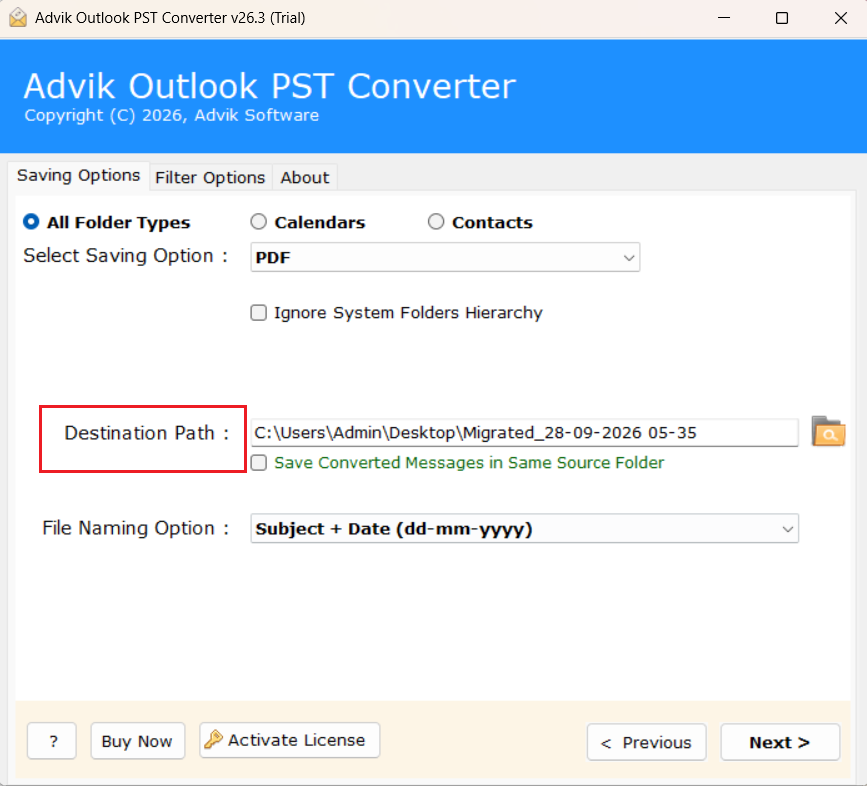Expand the File Naming Option dropdown
Image resolution: width=867 pixels, height=786 pixels.
tap(524, 529)
